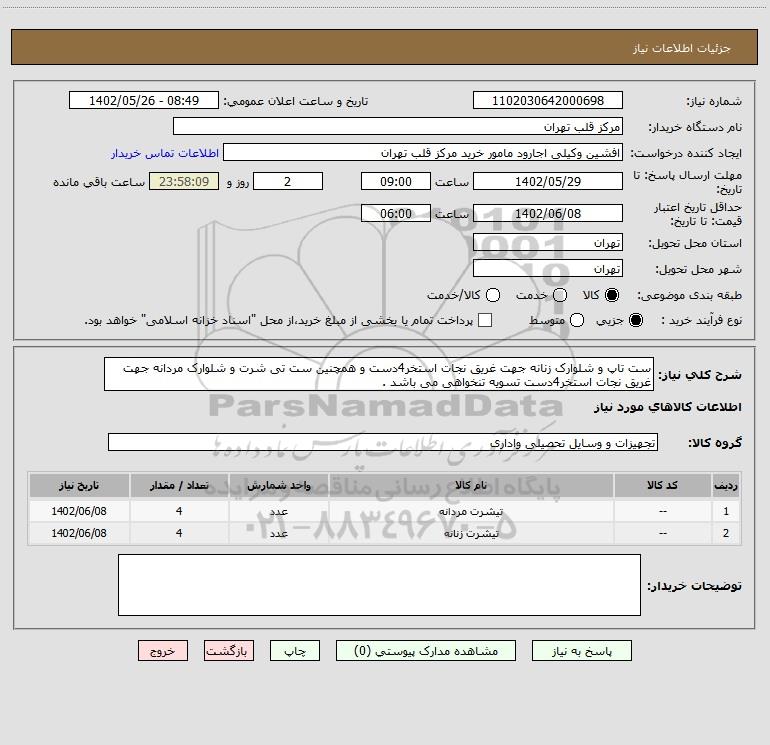Click the deadline time field 09:00
Viewport: 770px width, 745px height.
point(396,181)
